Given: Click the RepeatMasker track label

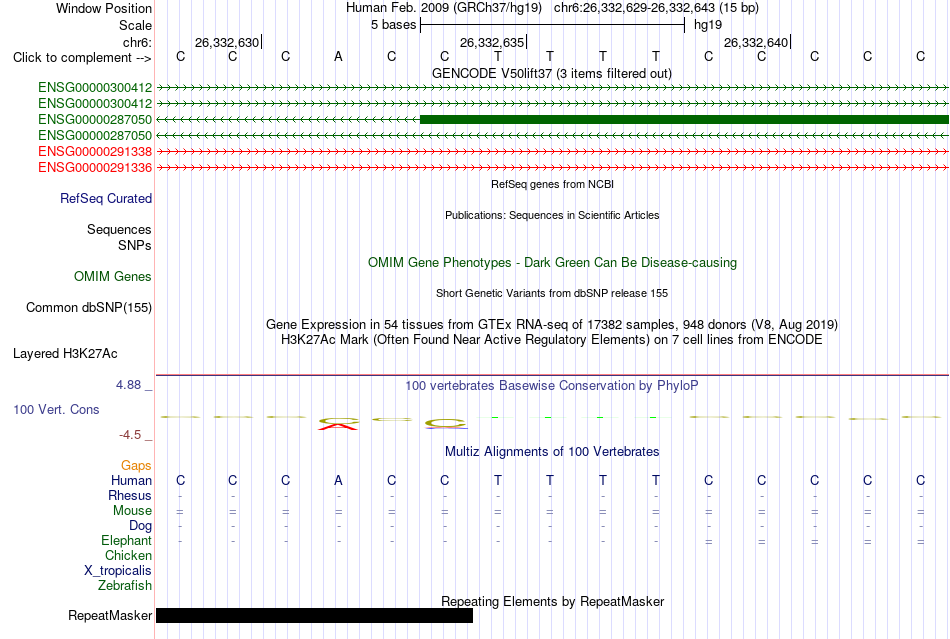Looking at the screenshot, I should point(110,615).
